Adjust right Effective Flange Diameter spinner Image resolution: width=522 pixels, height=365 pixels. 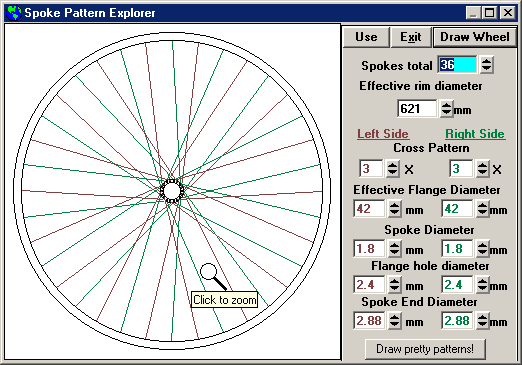pos(482,209)
